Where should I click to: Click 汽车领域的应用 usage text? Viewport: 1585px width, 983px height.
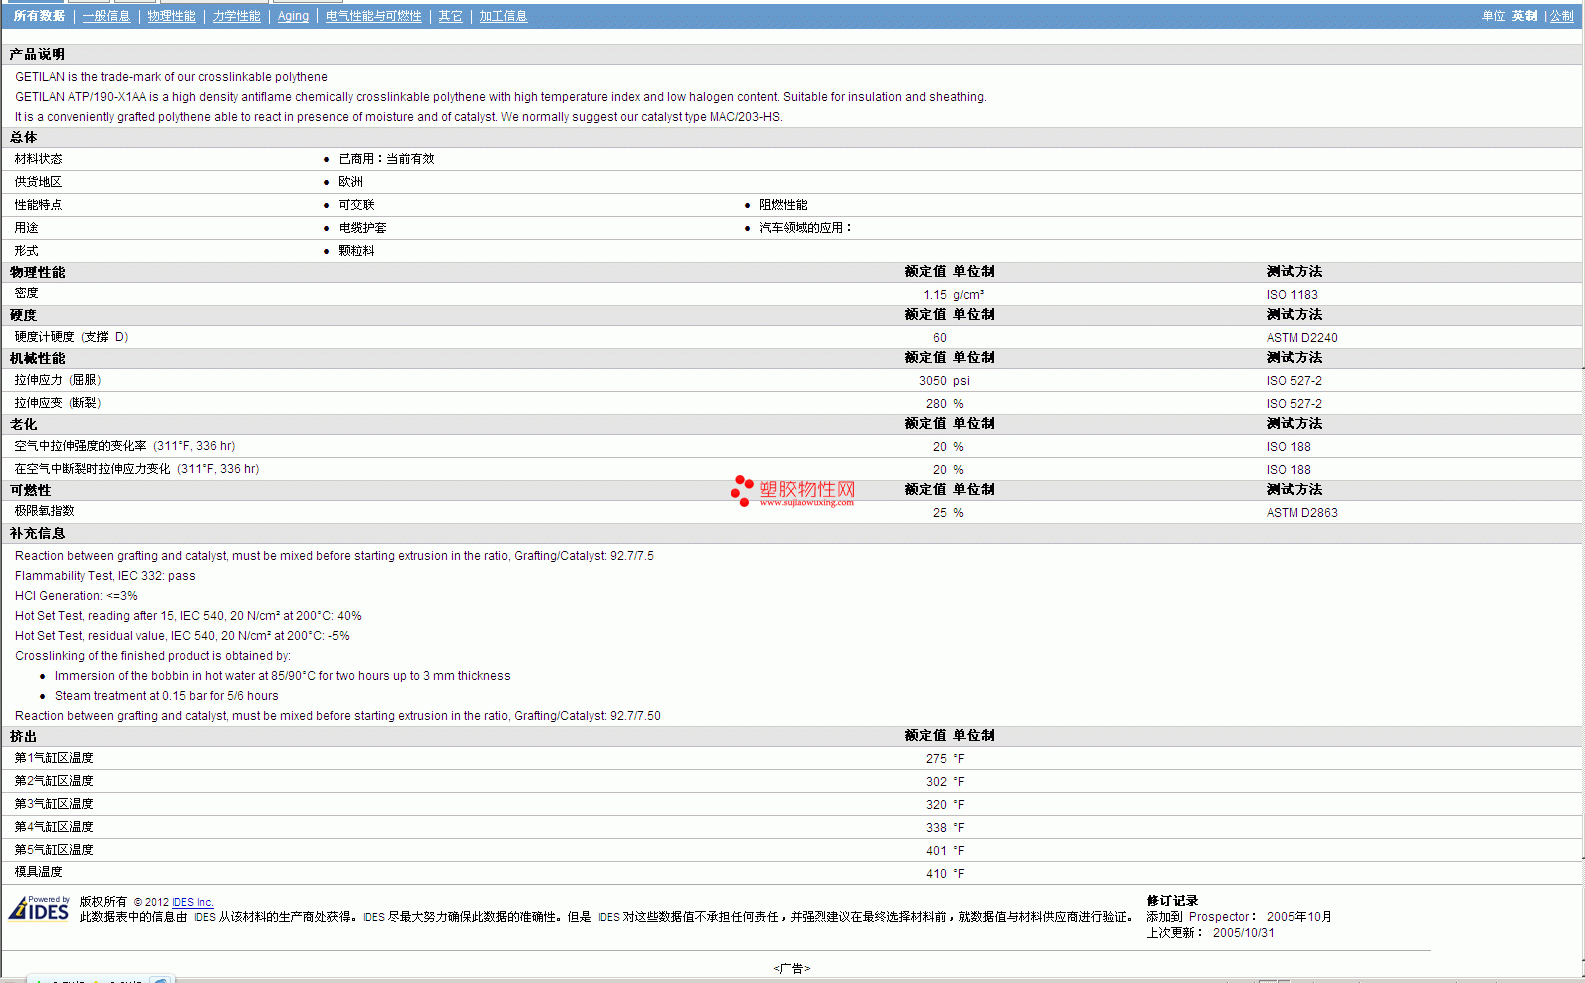tap(805, 228)
